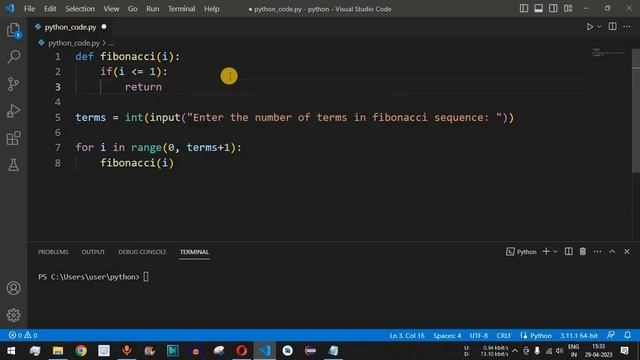Switch to the Problems panel tab

[x=53, y=252]
